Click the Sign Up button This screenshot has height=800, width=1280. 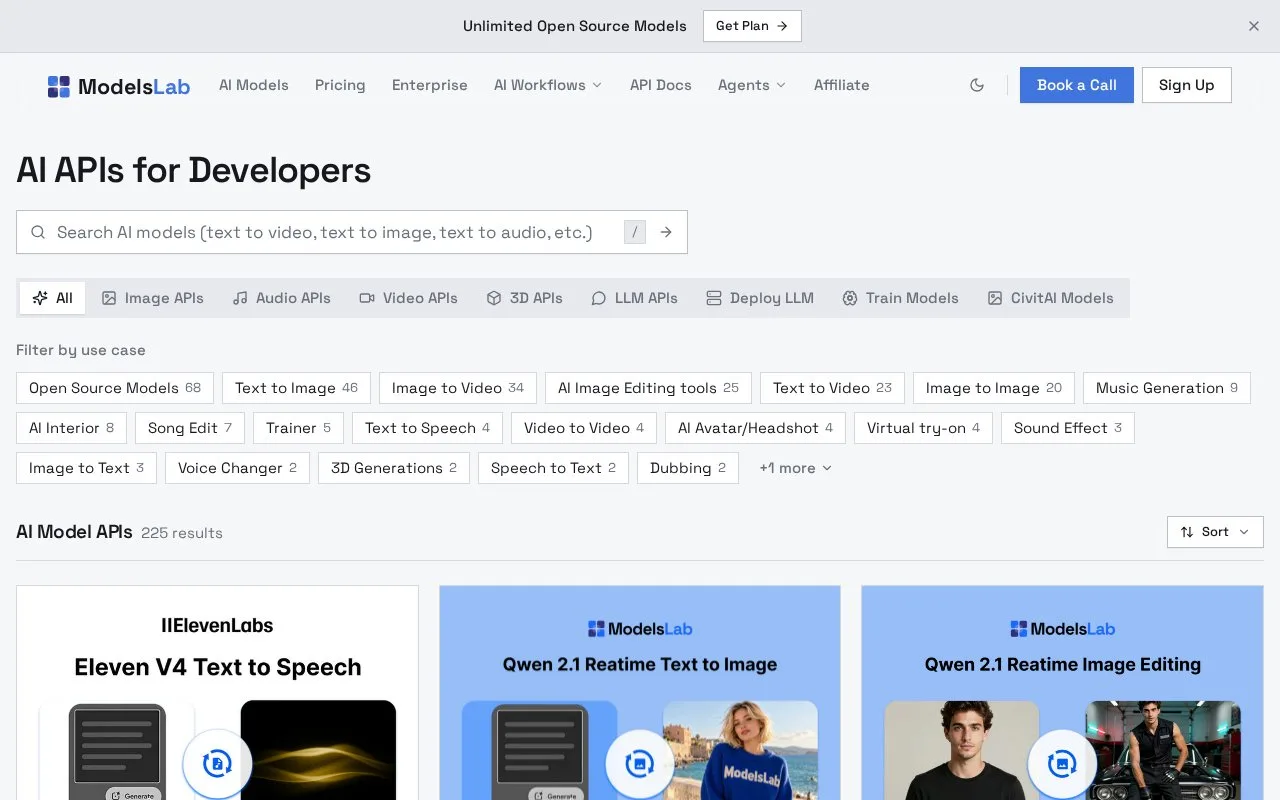(1187, 85)
